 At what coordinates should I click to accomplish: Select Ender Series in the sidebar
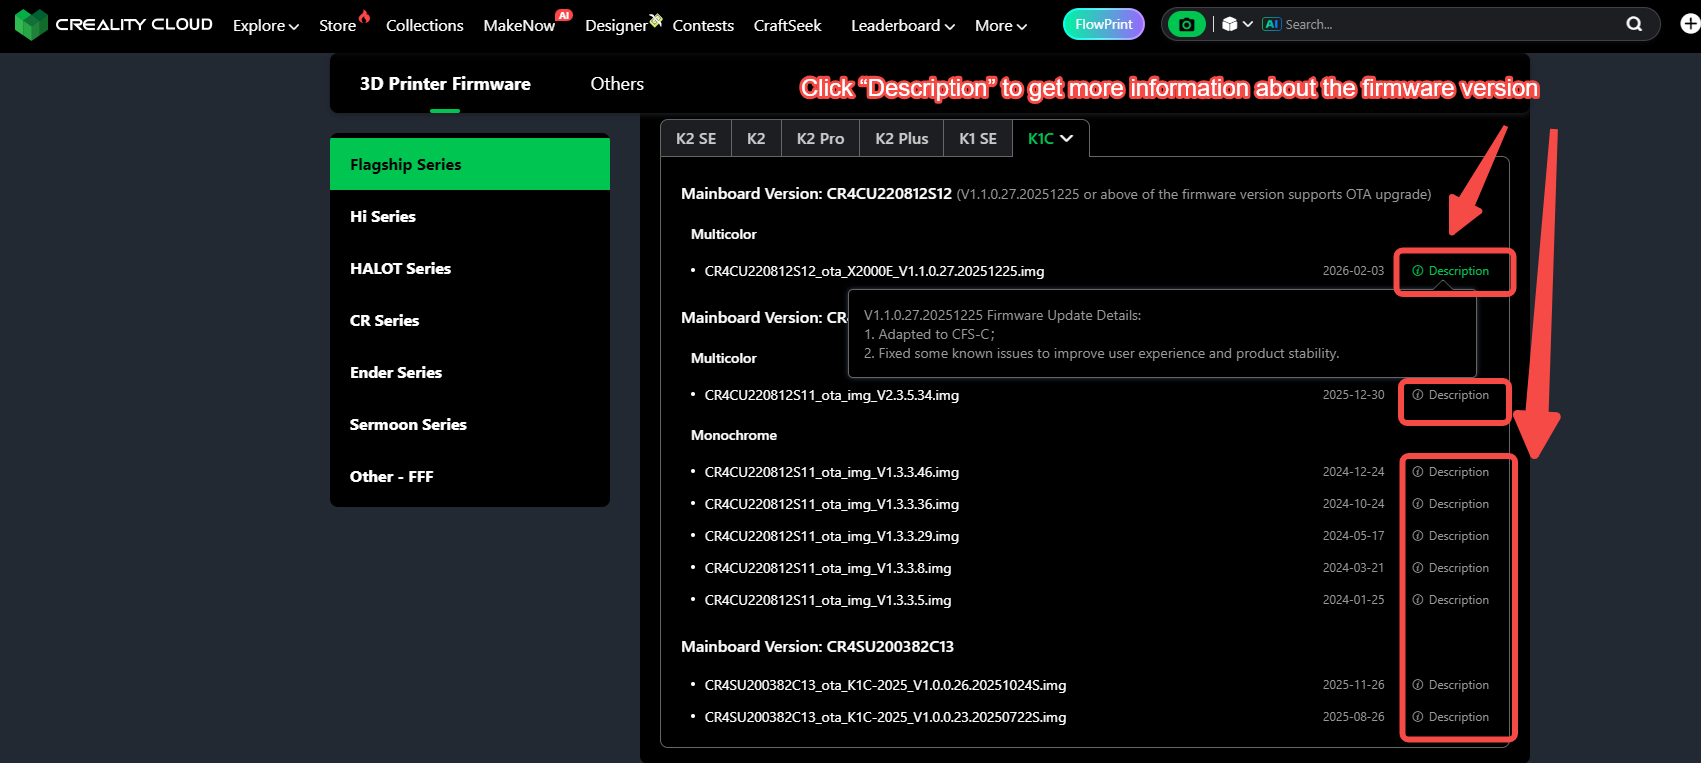(x=396, y=372)
